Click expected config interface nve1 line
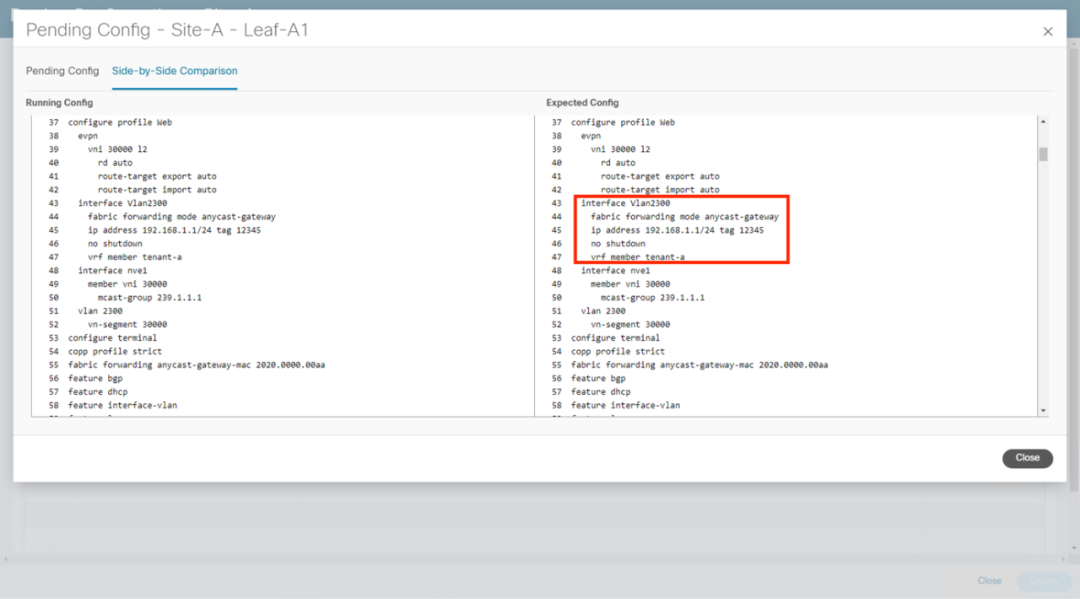The height and width of the screenshot is (599, 1080). coord(615,271)
